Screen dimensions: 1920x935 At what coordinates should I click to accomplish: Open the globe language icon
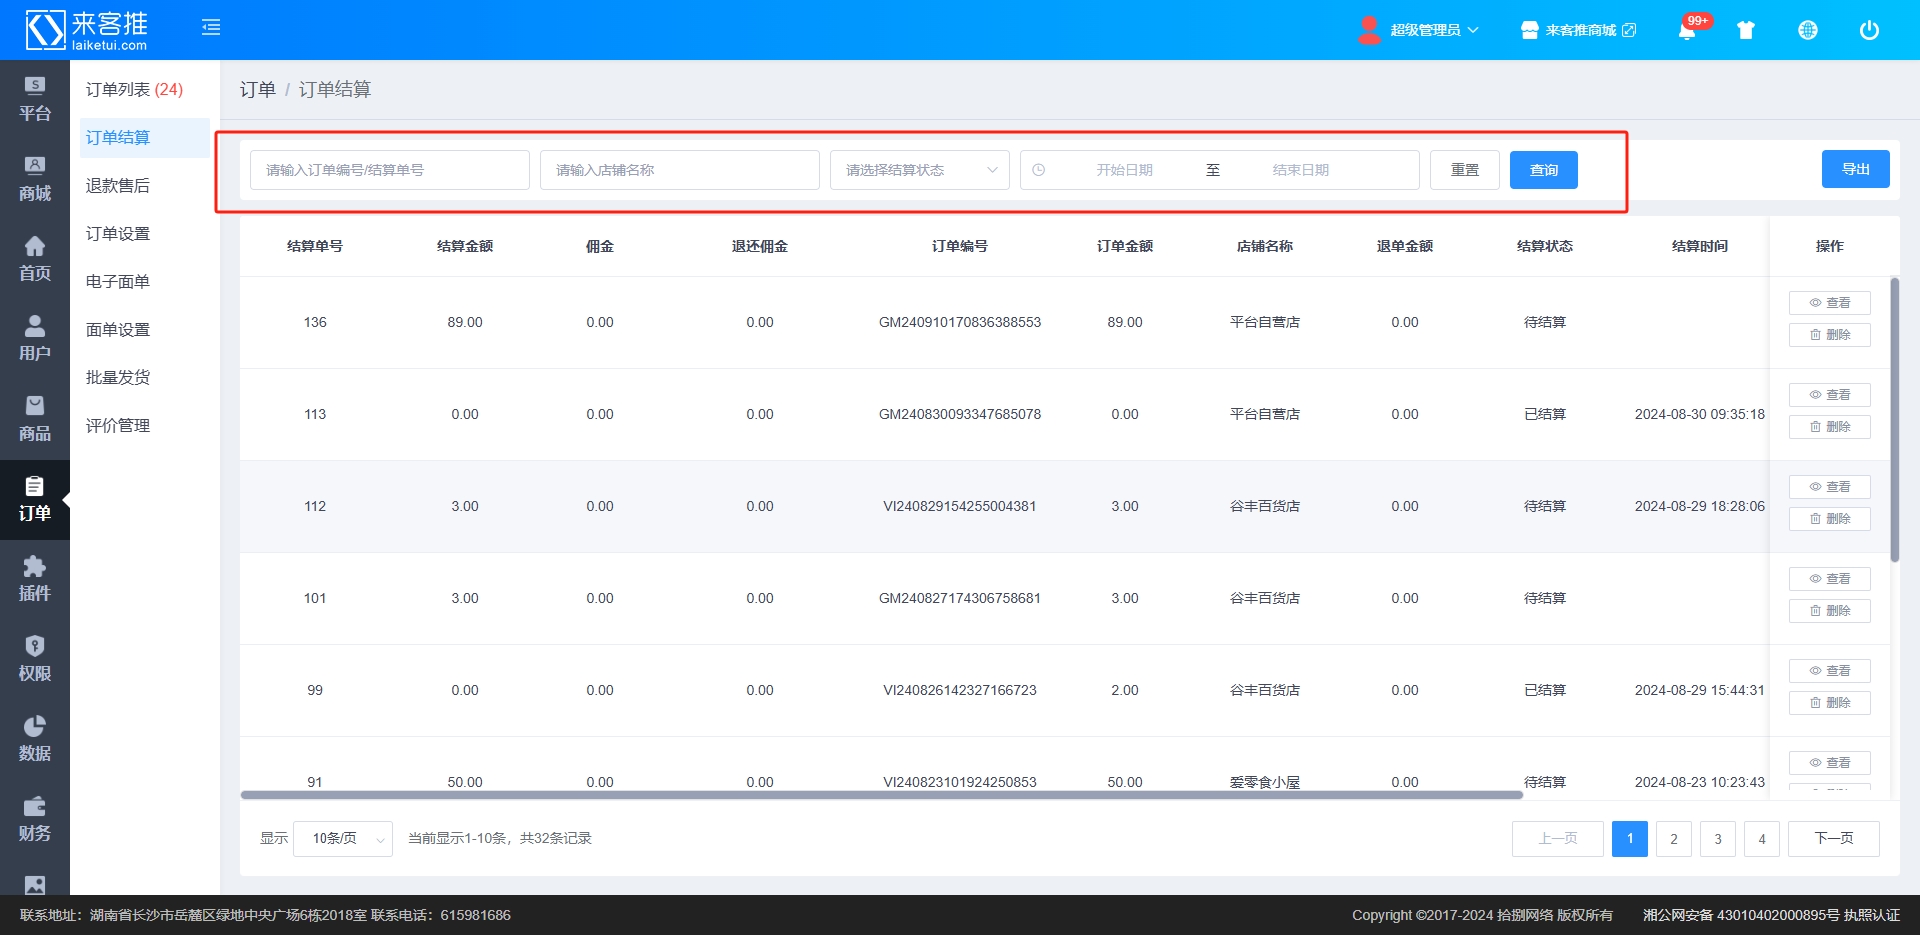1808,30
